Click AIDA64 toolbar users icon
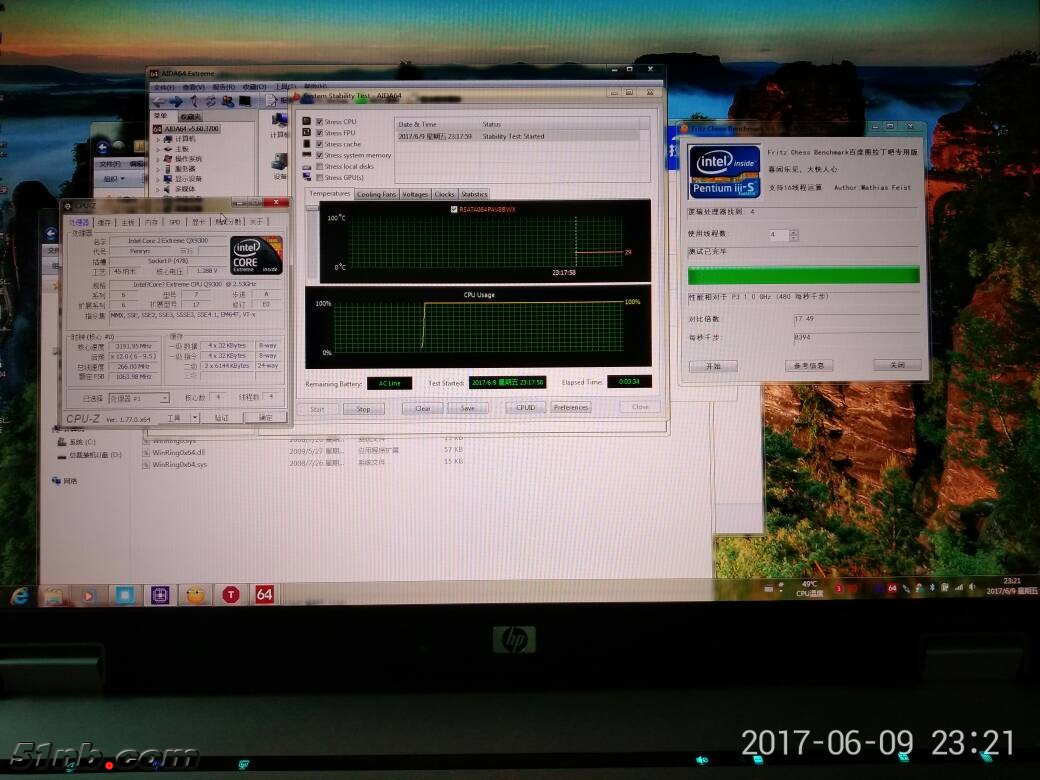The height and width of the screenshot is (780, 1040). coord(228,101)
